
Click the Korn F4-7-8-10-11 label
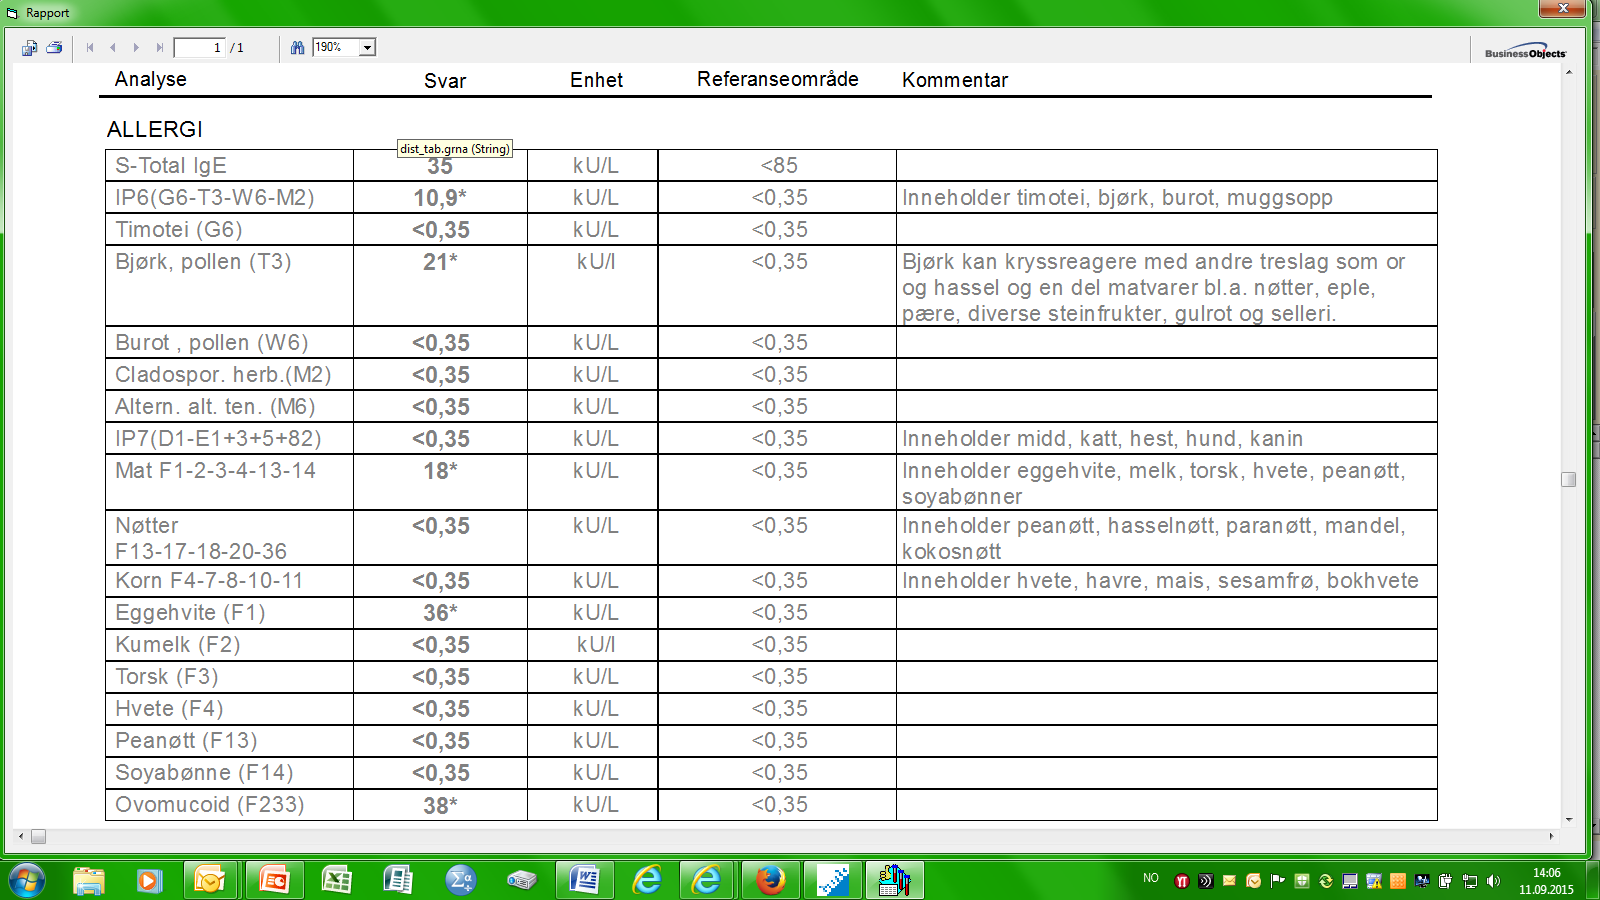click(x=209, y=580)
